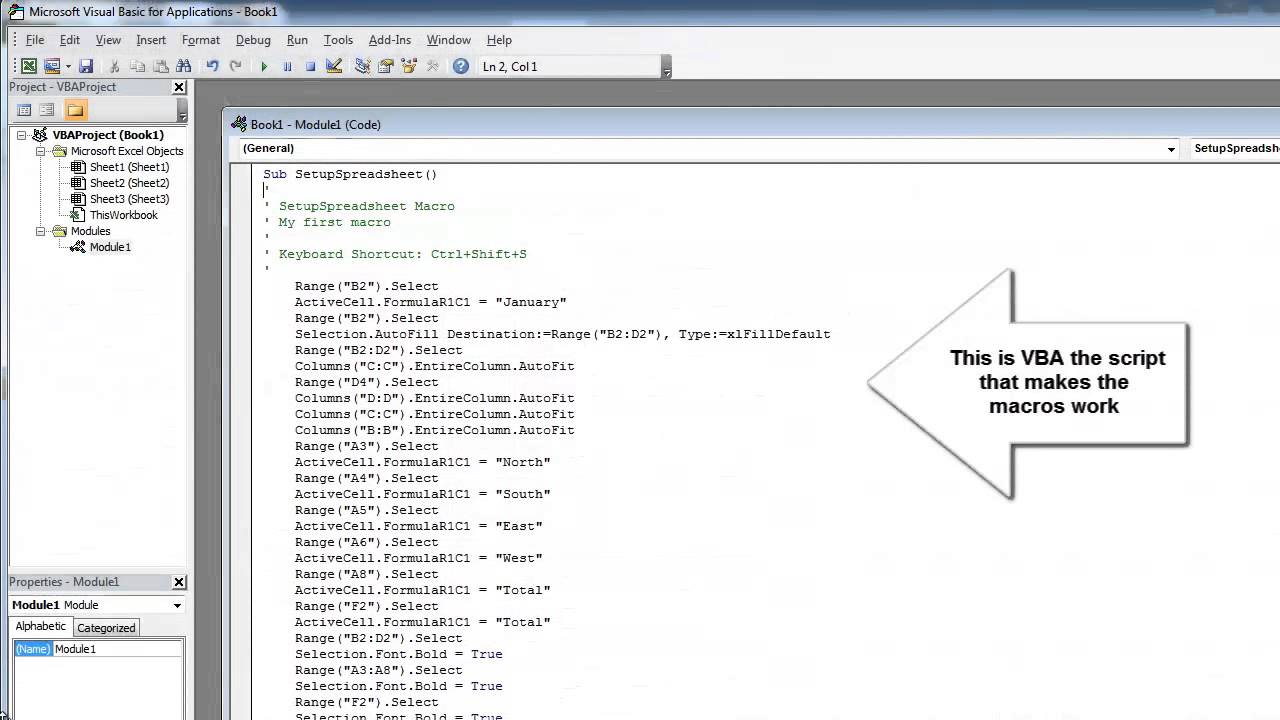Open the Format menu
Viewport: 1280px width, 720px height.
click(201, 40)
